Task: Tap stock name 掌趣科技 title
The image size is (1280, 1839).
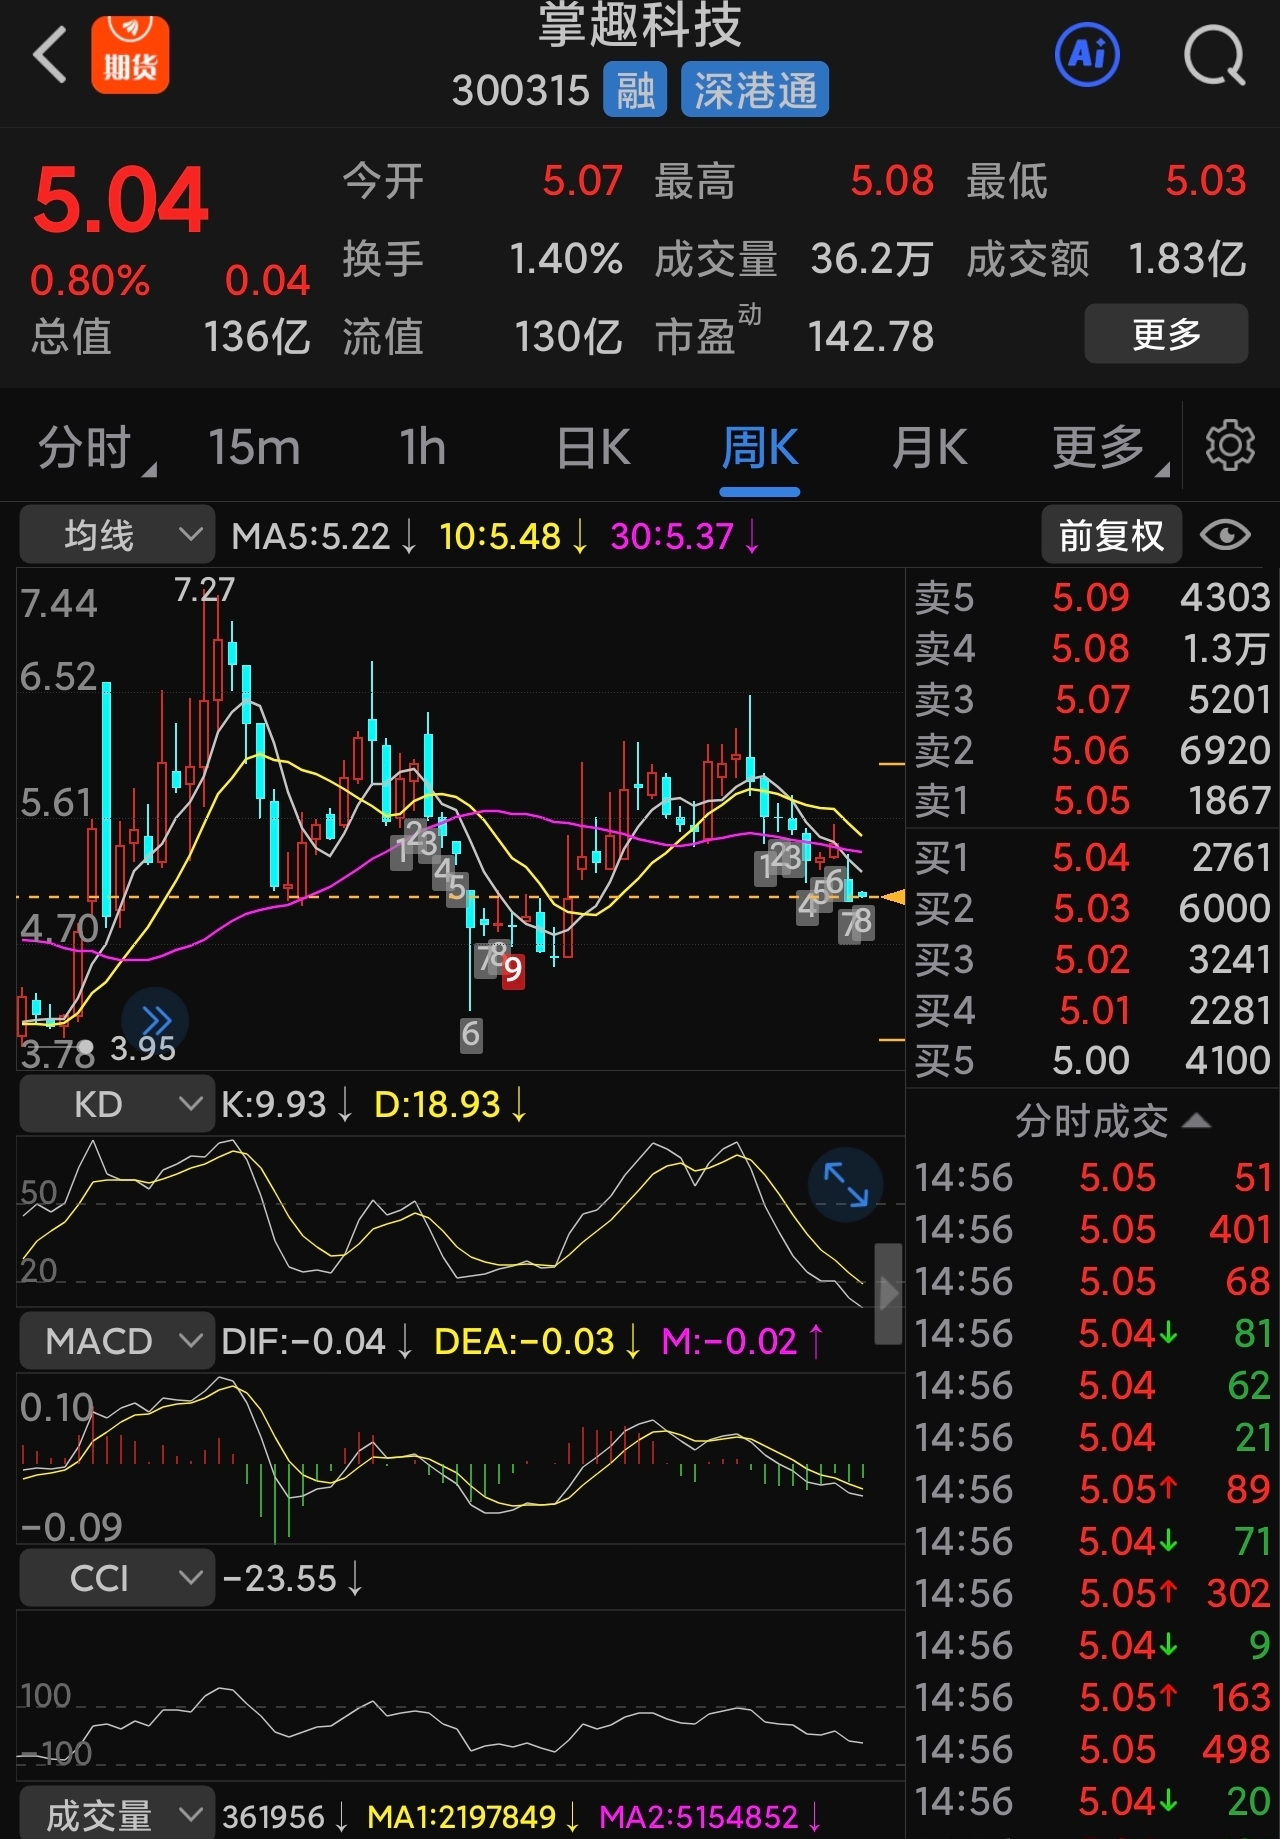Action: (640, 24)
